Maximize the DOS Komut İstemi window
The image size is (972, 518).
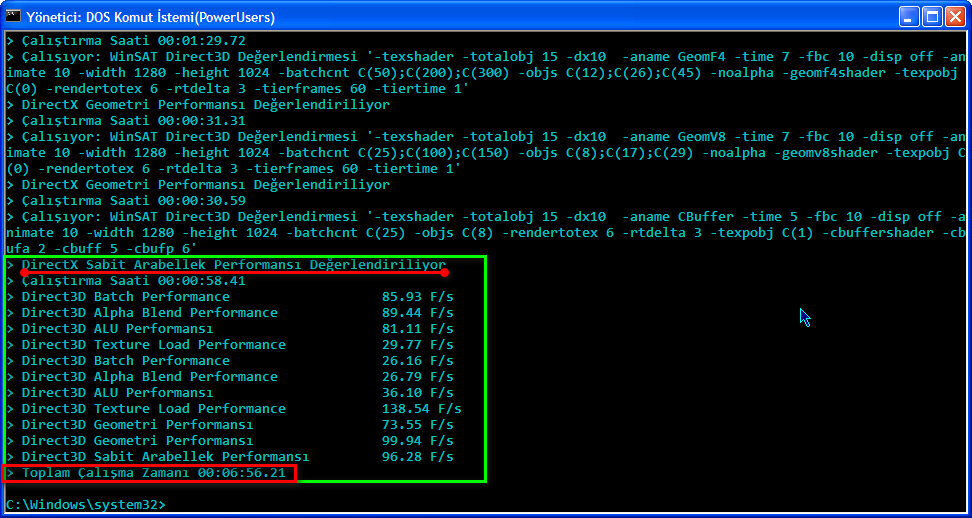point(932,16)
